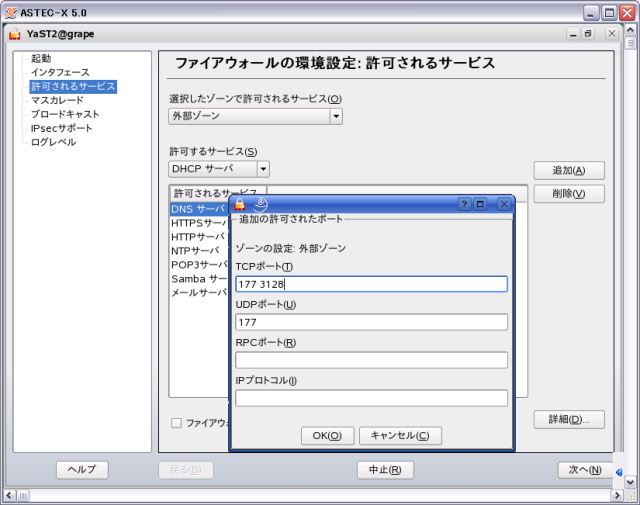Close the additional ports dialog
Screen dimensions: 640x505
click(503, 204)
